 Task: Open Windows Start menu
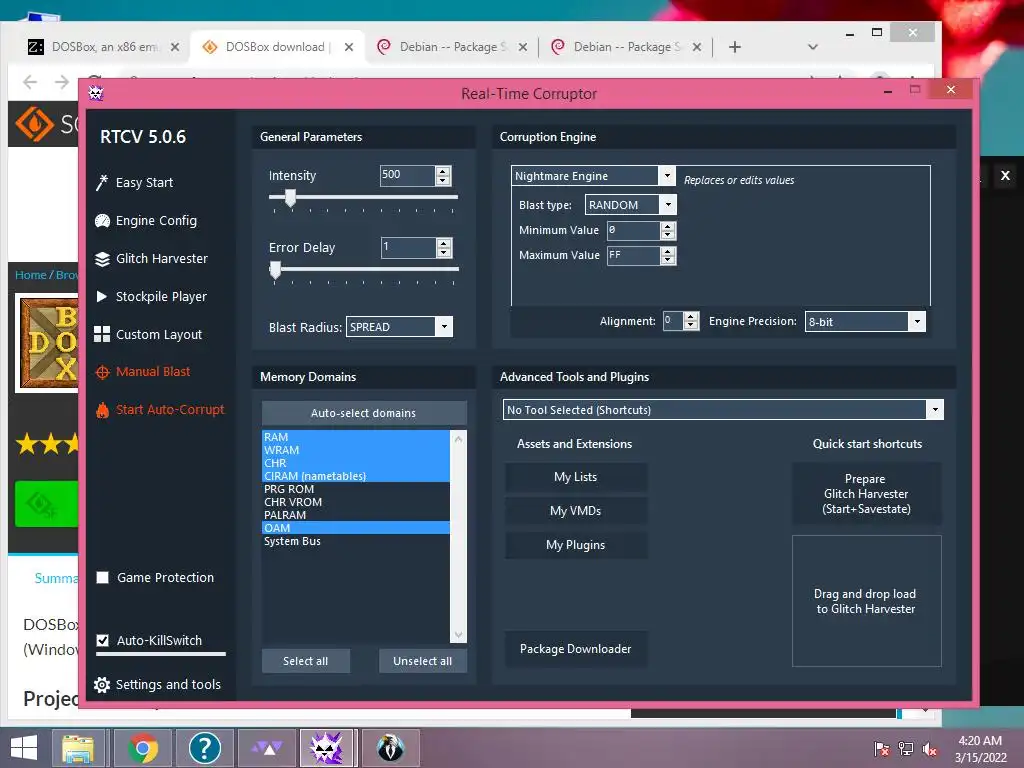click(x=24, y=748)
